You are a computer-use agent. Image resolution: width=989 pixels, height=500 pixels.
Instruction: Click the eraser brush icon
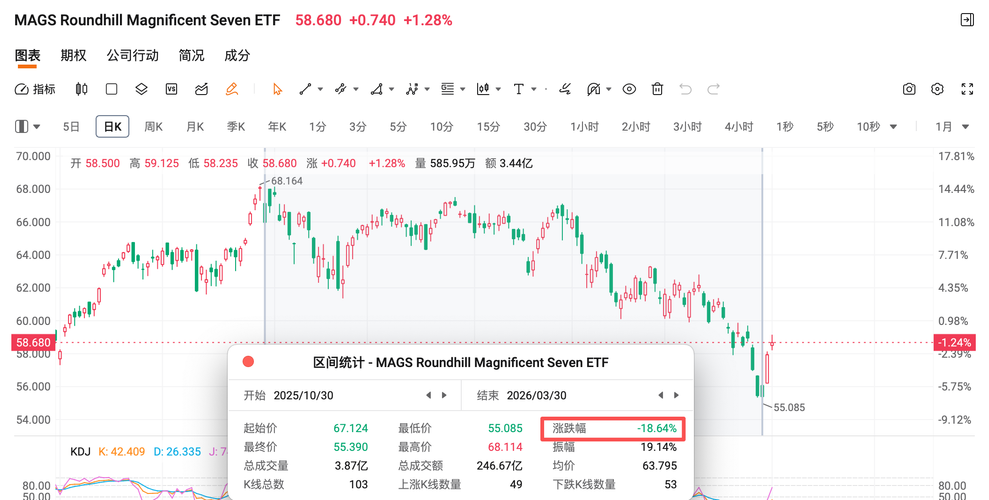pos(565,90)
